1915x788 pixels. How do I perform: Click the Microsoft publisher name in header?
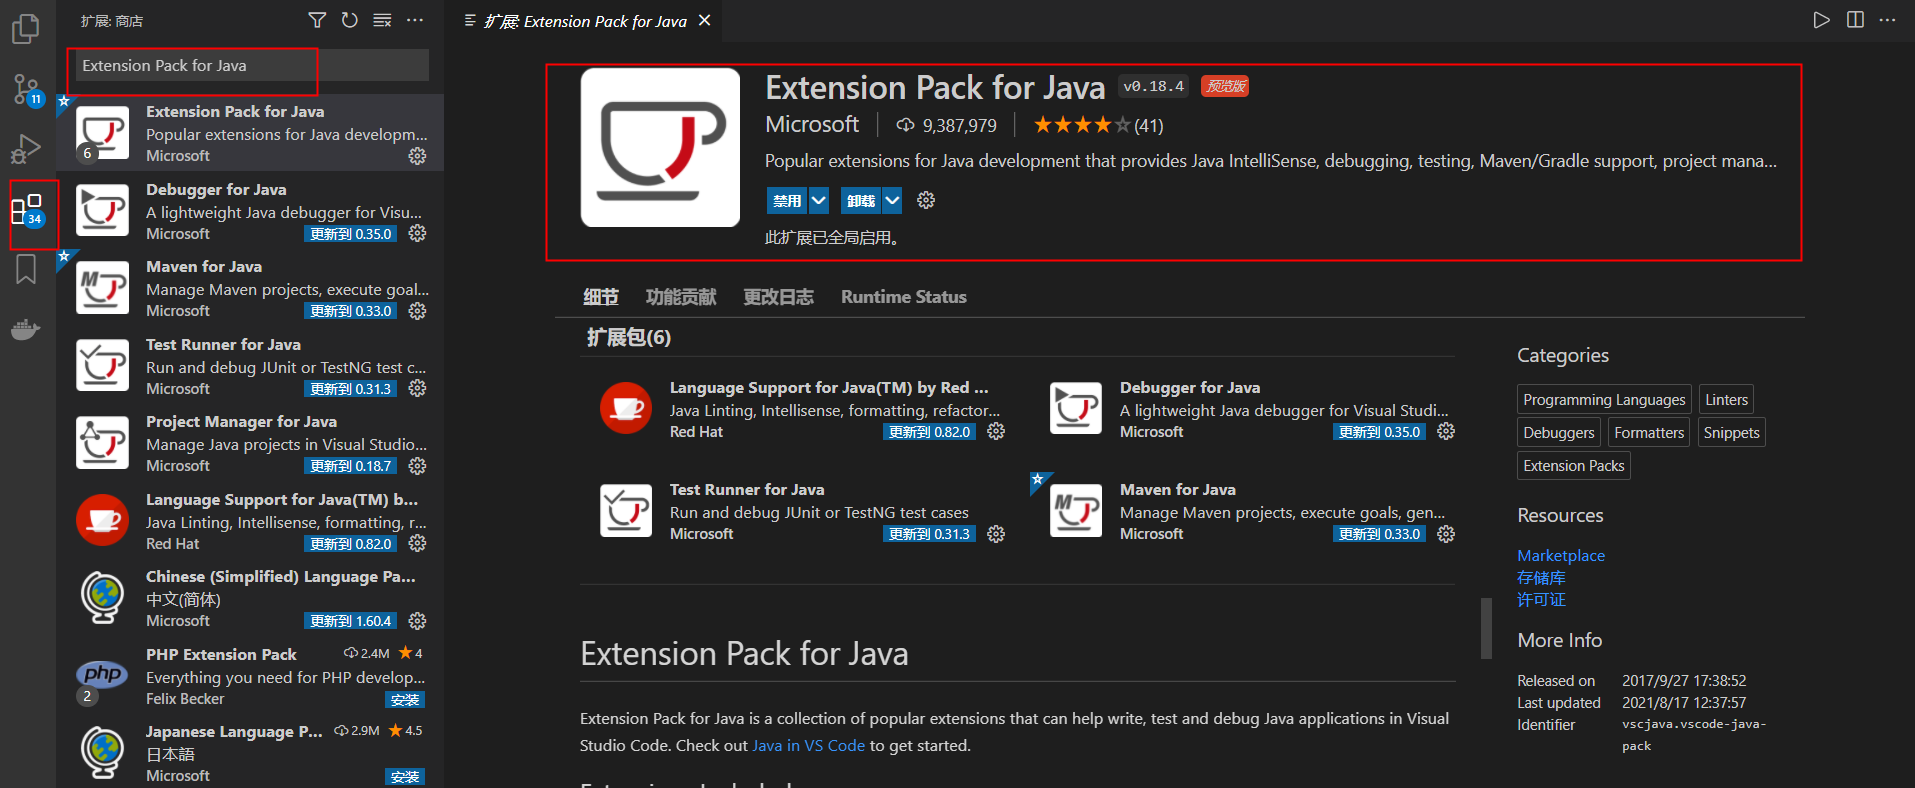pyautogui.click(x=812, y=124)
